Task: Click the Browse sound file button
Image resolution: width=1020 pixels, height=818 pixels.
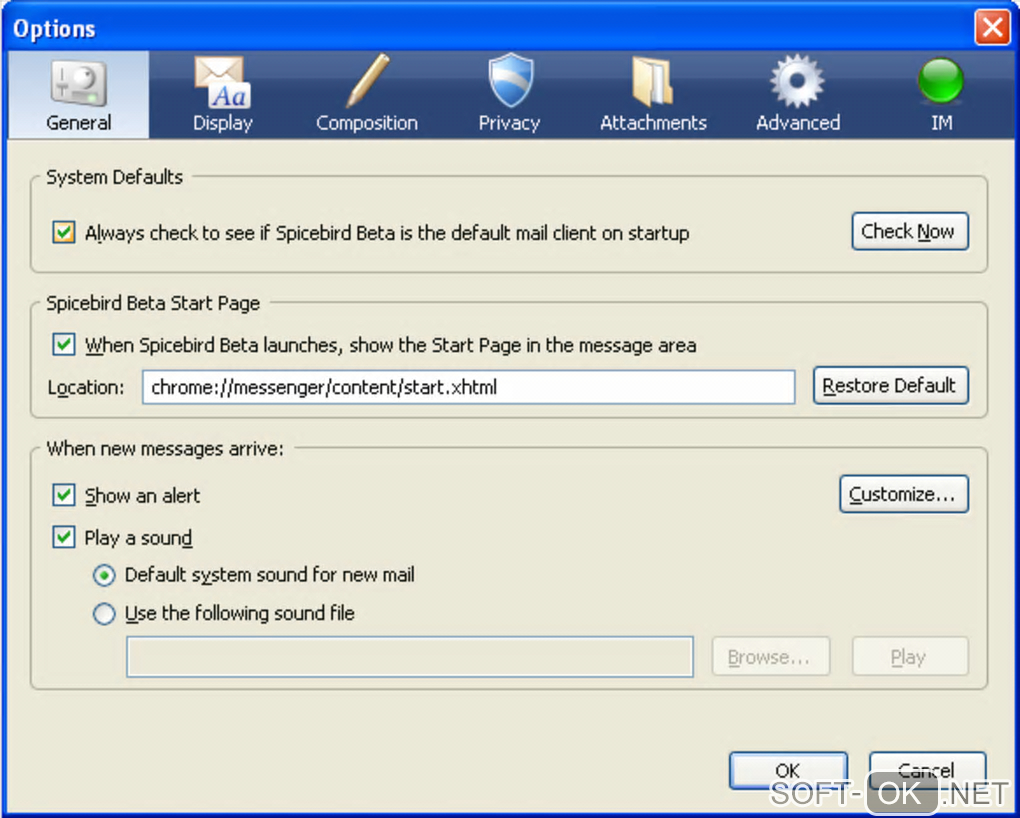Action: [x=771, y=657]
